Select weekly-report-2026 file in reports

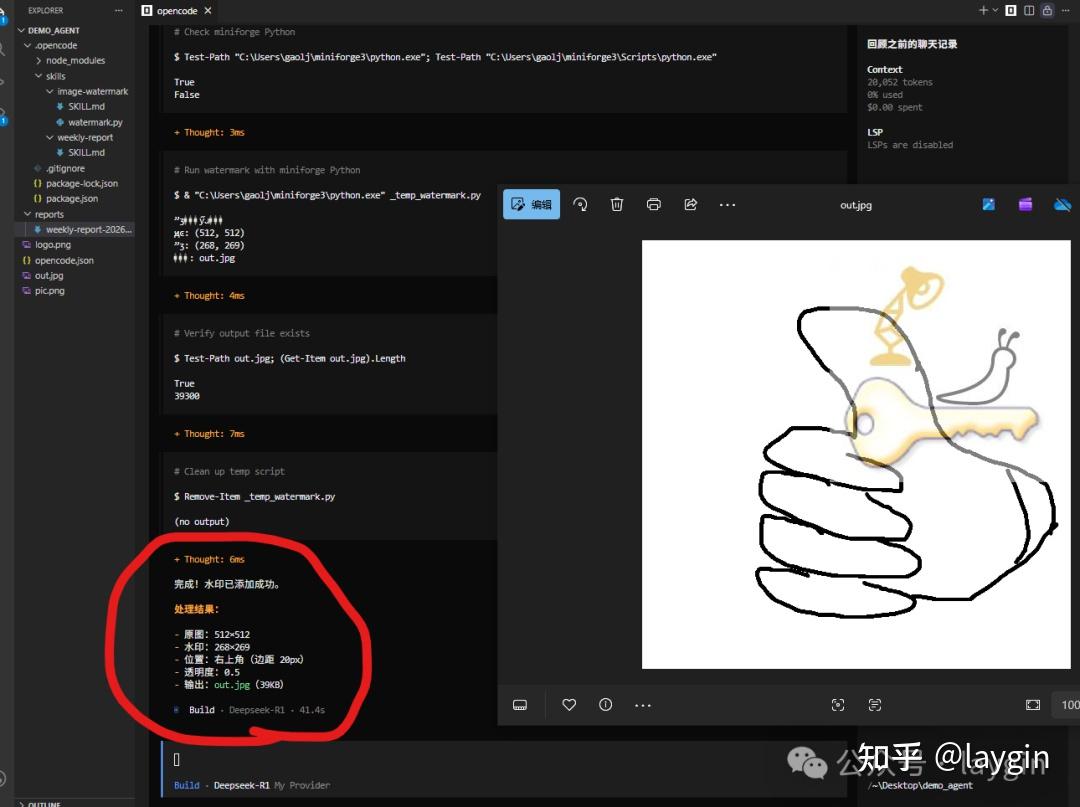pyautogui.click(x=88, y=229)
